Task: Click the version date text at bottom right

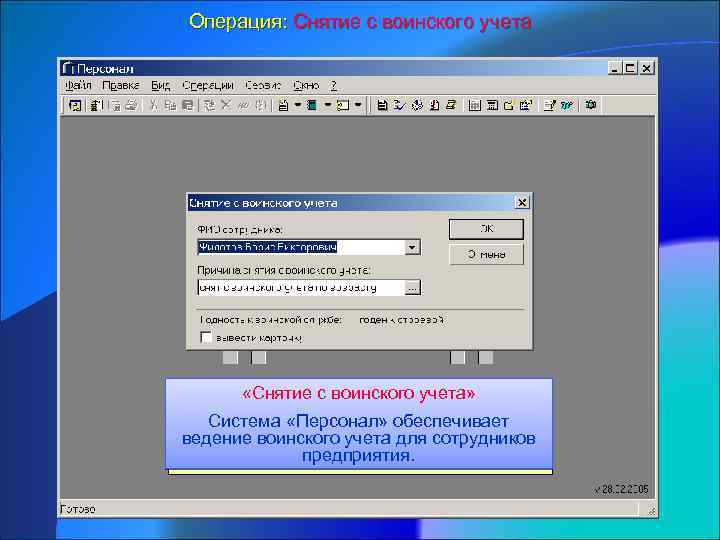Action: [x=621, y=489]
